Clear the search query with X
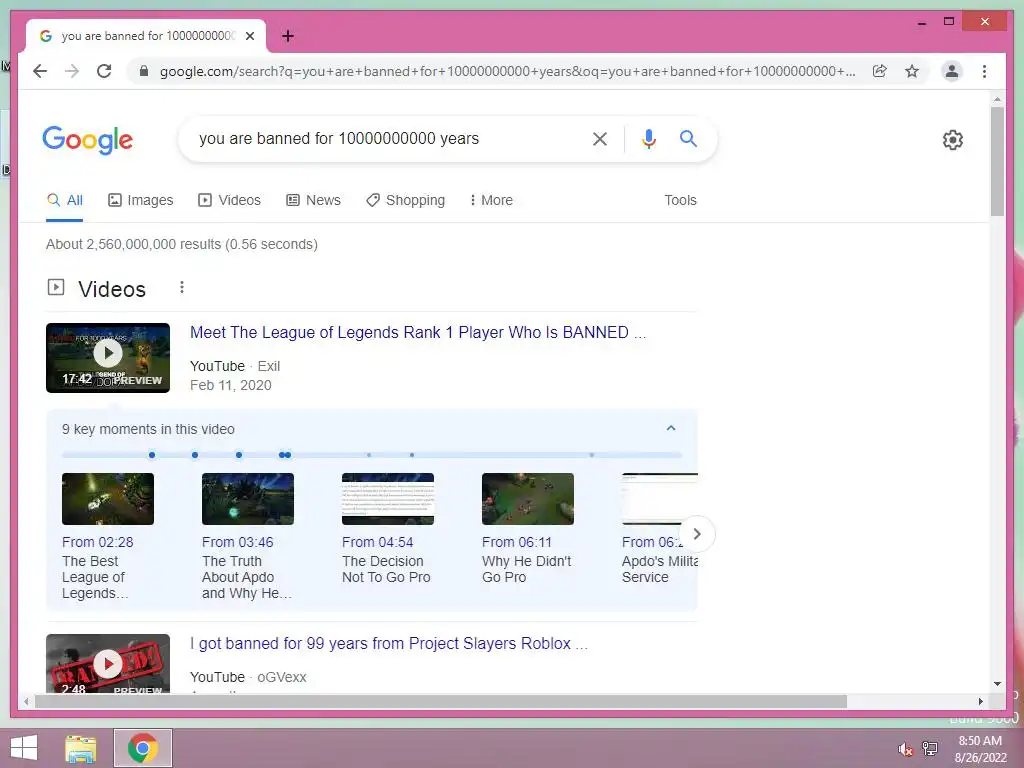The height and width of the screenshot is (768, 1024). click(x=600, y=138)
